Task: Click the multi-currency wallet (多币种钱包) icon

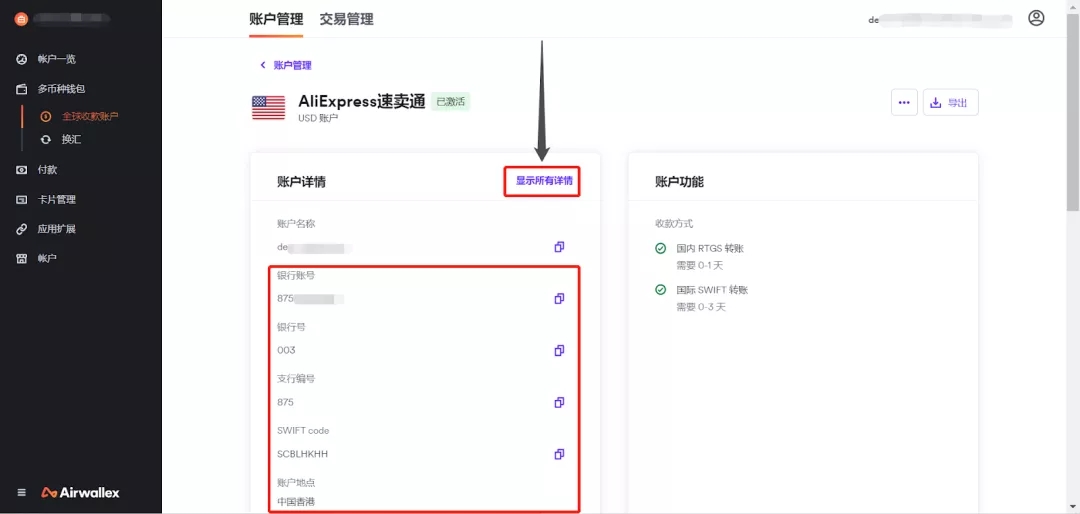Action: [21, 89]
